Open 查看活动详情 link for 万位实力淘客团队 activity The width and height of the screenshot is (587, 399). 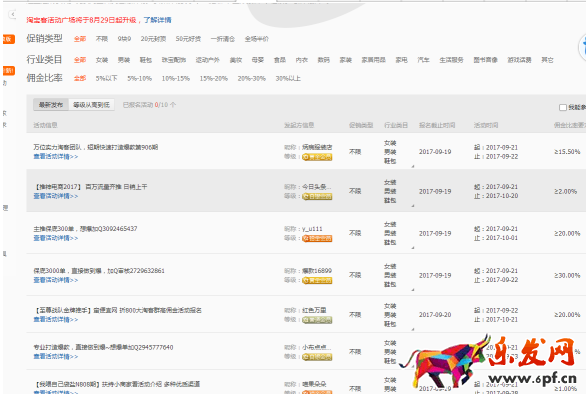pos(56,156)
